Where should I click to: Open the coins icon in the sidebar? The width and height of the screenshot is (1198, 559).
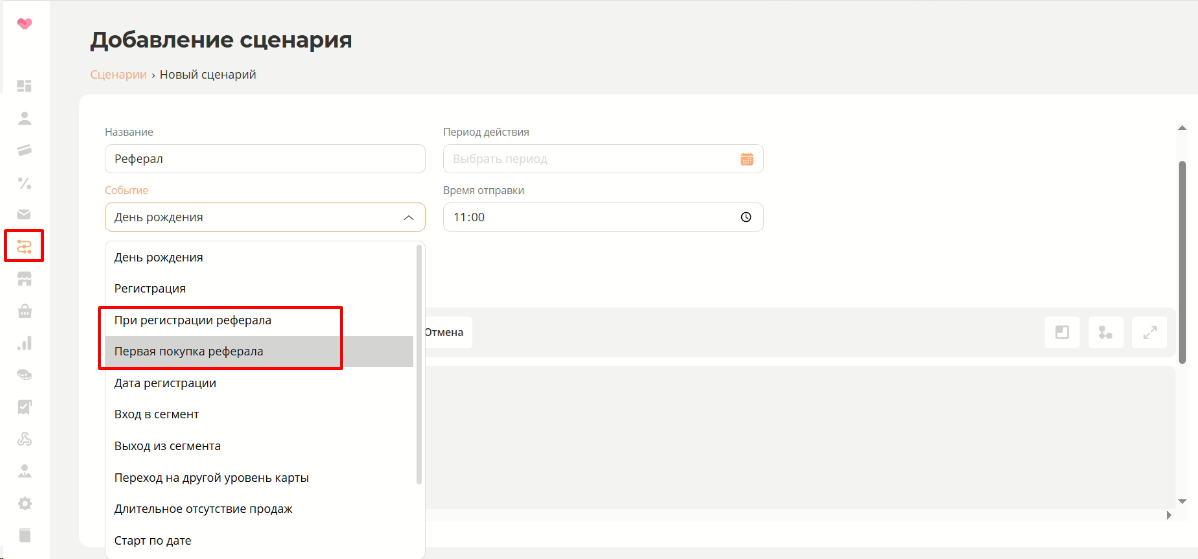tap(24, 375)
